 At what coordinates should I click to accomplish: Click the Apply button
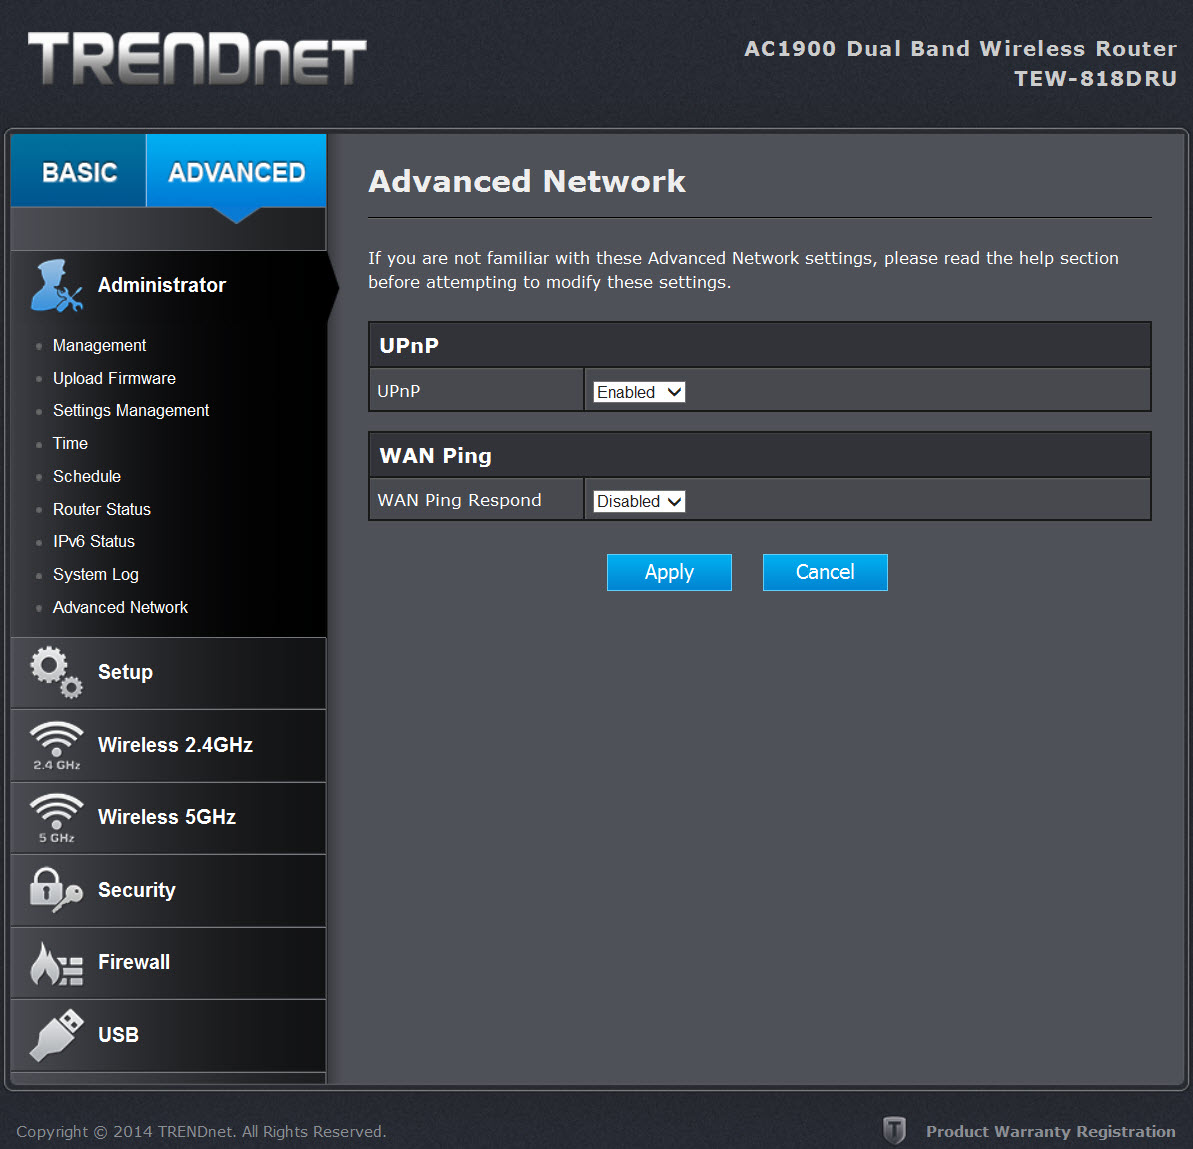pyautogui.click(x=669, y=572)
